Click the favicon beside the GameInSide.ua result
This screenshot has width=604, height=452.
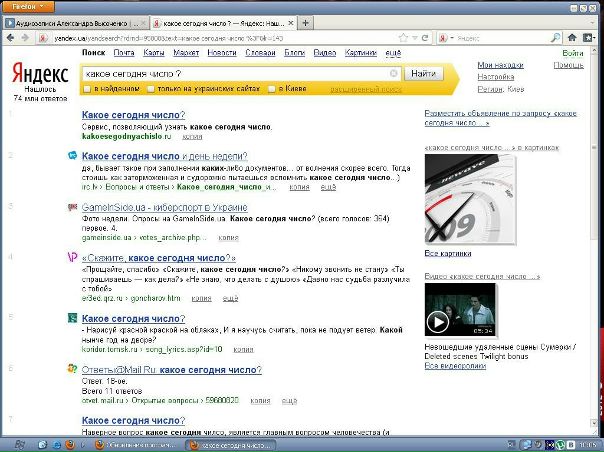click(x=72, y=207)
